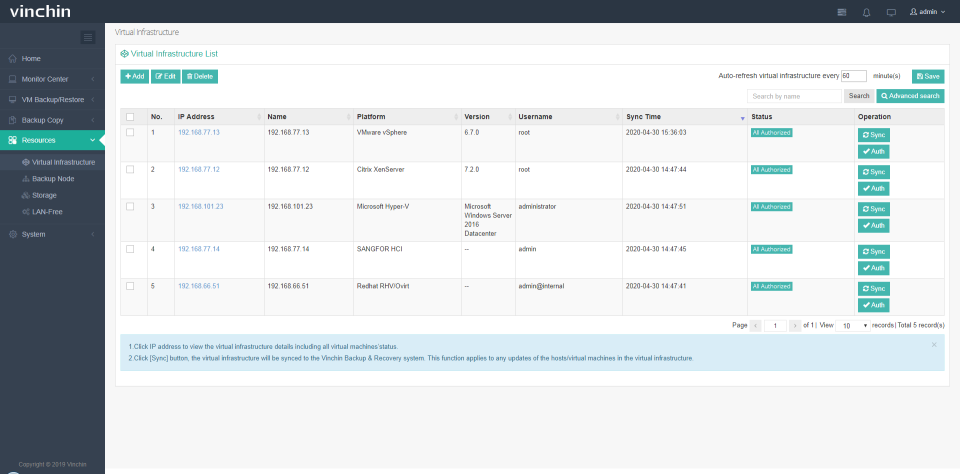
Task: Click the Delete button
Action: coord(200,77)
